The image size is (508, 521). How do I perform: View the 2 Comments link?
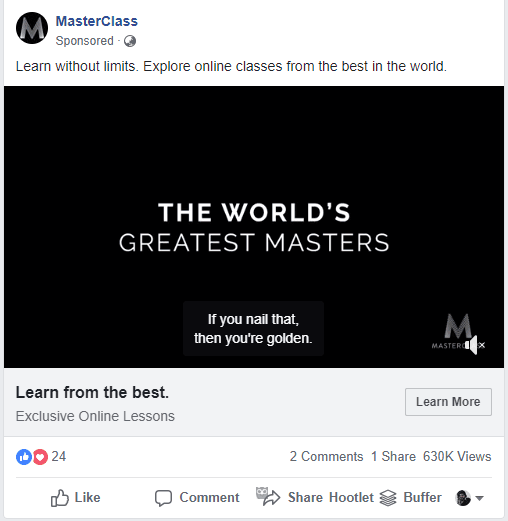(x=326, y=456)
